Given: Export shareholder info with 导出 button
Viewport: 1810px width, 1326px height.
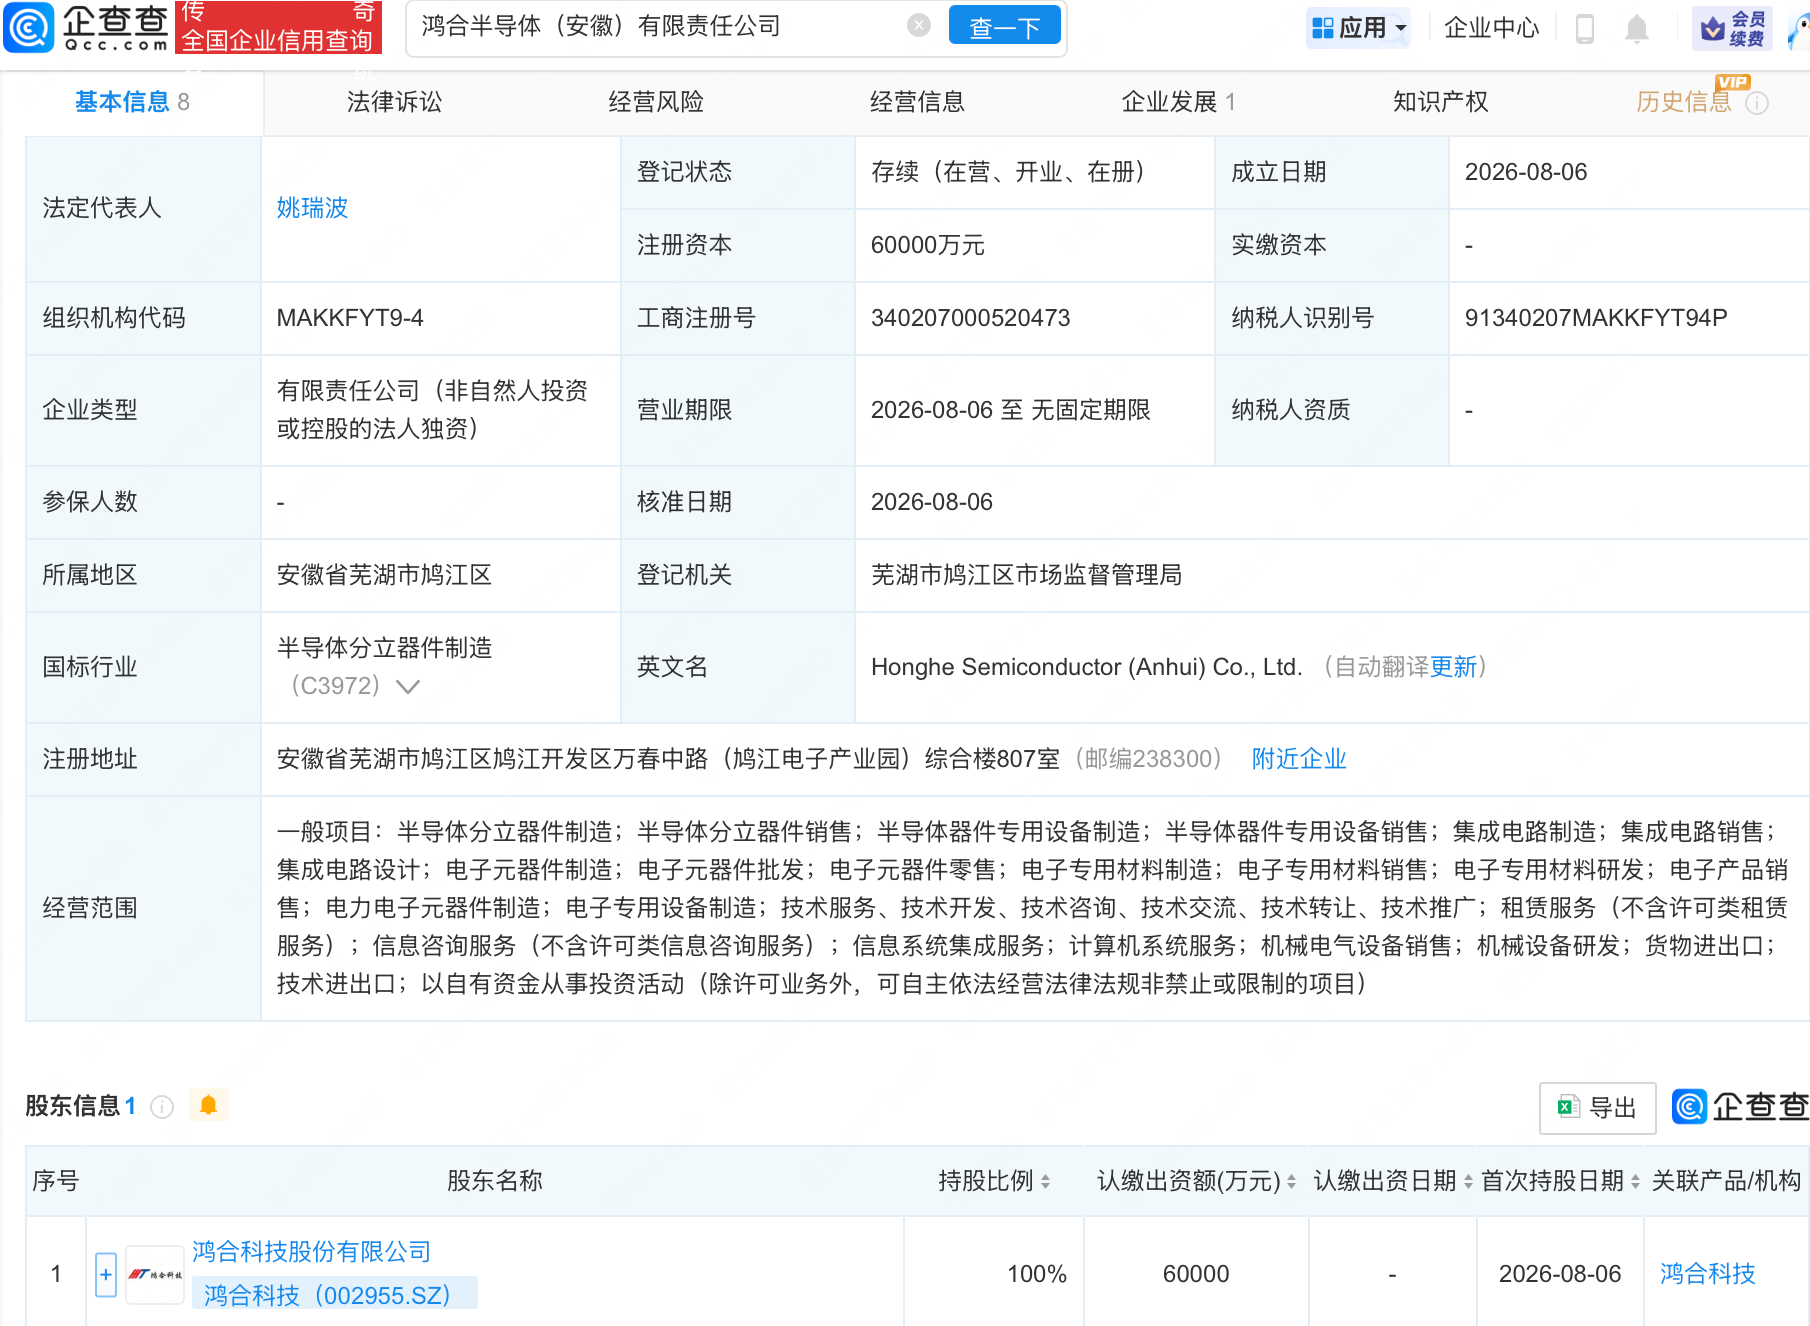Looking at the screenshot, I should [x=1597, y=1108].
